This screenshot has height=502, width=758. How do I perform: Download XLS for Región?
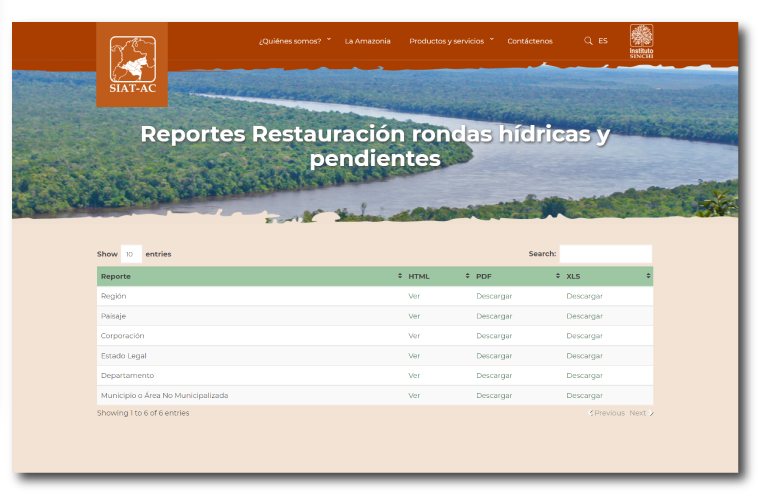584,296
